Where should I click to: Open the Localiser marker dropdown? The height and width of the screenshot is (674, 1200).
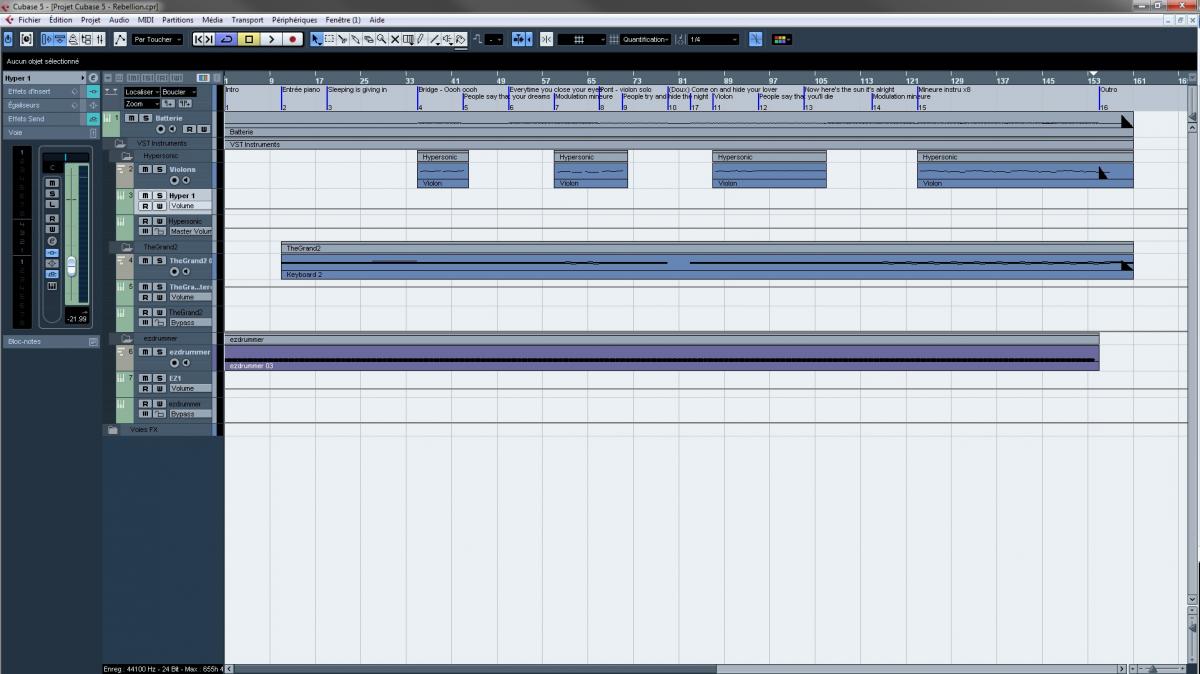[141, 92]
